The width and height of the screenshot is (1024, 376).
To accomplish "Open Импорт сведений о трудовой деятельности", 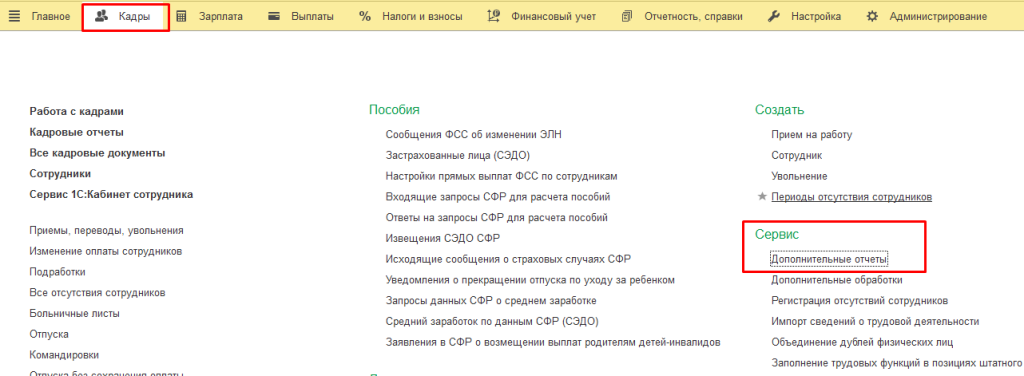I will coord(875,321).
